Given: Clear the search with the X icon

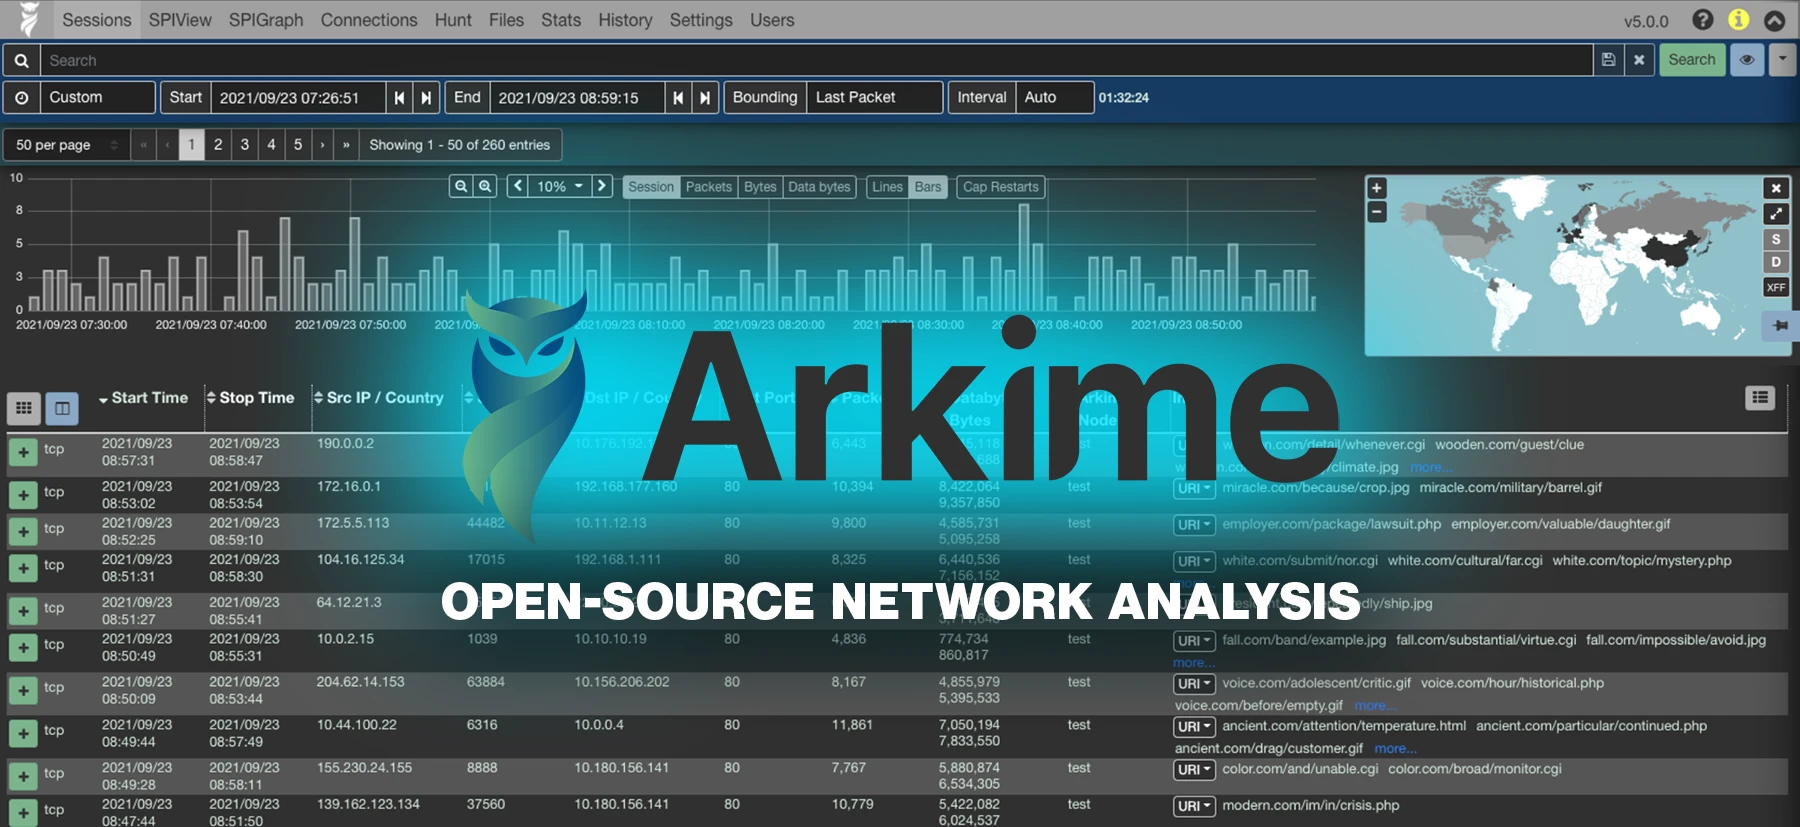Looking at the screenshot, I should (x=1639, y=60).
